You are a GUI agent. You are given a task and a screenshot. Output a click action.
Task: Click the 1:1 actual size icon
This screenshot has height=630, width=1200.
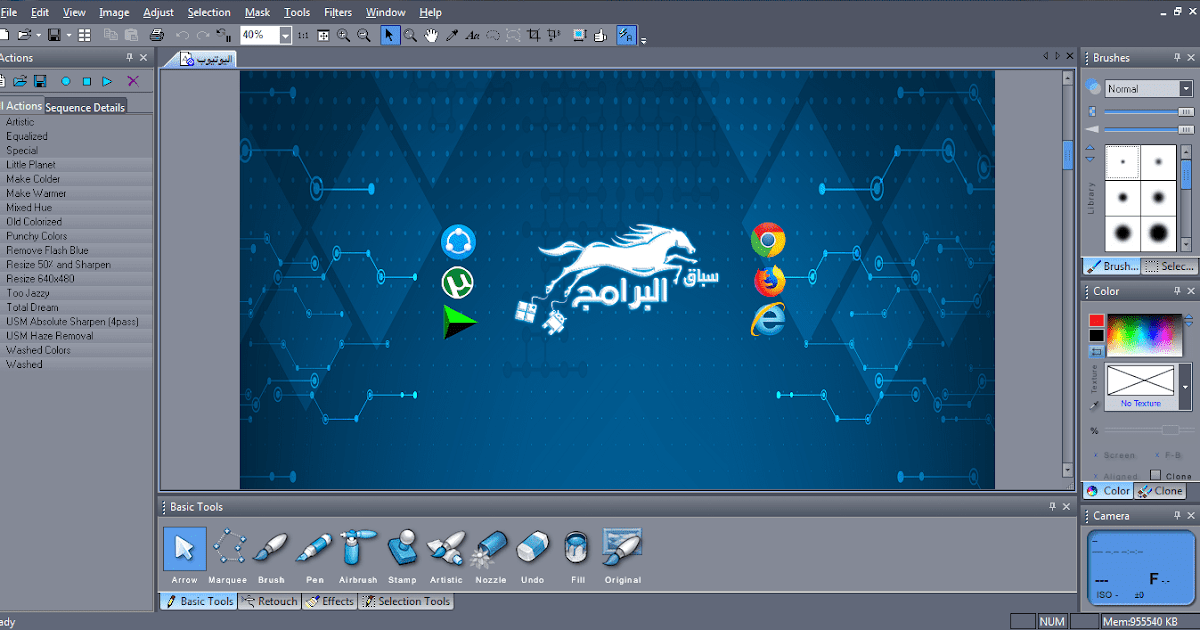303,35
